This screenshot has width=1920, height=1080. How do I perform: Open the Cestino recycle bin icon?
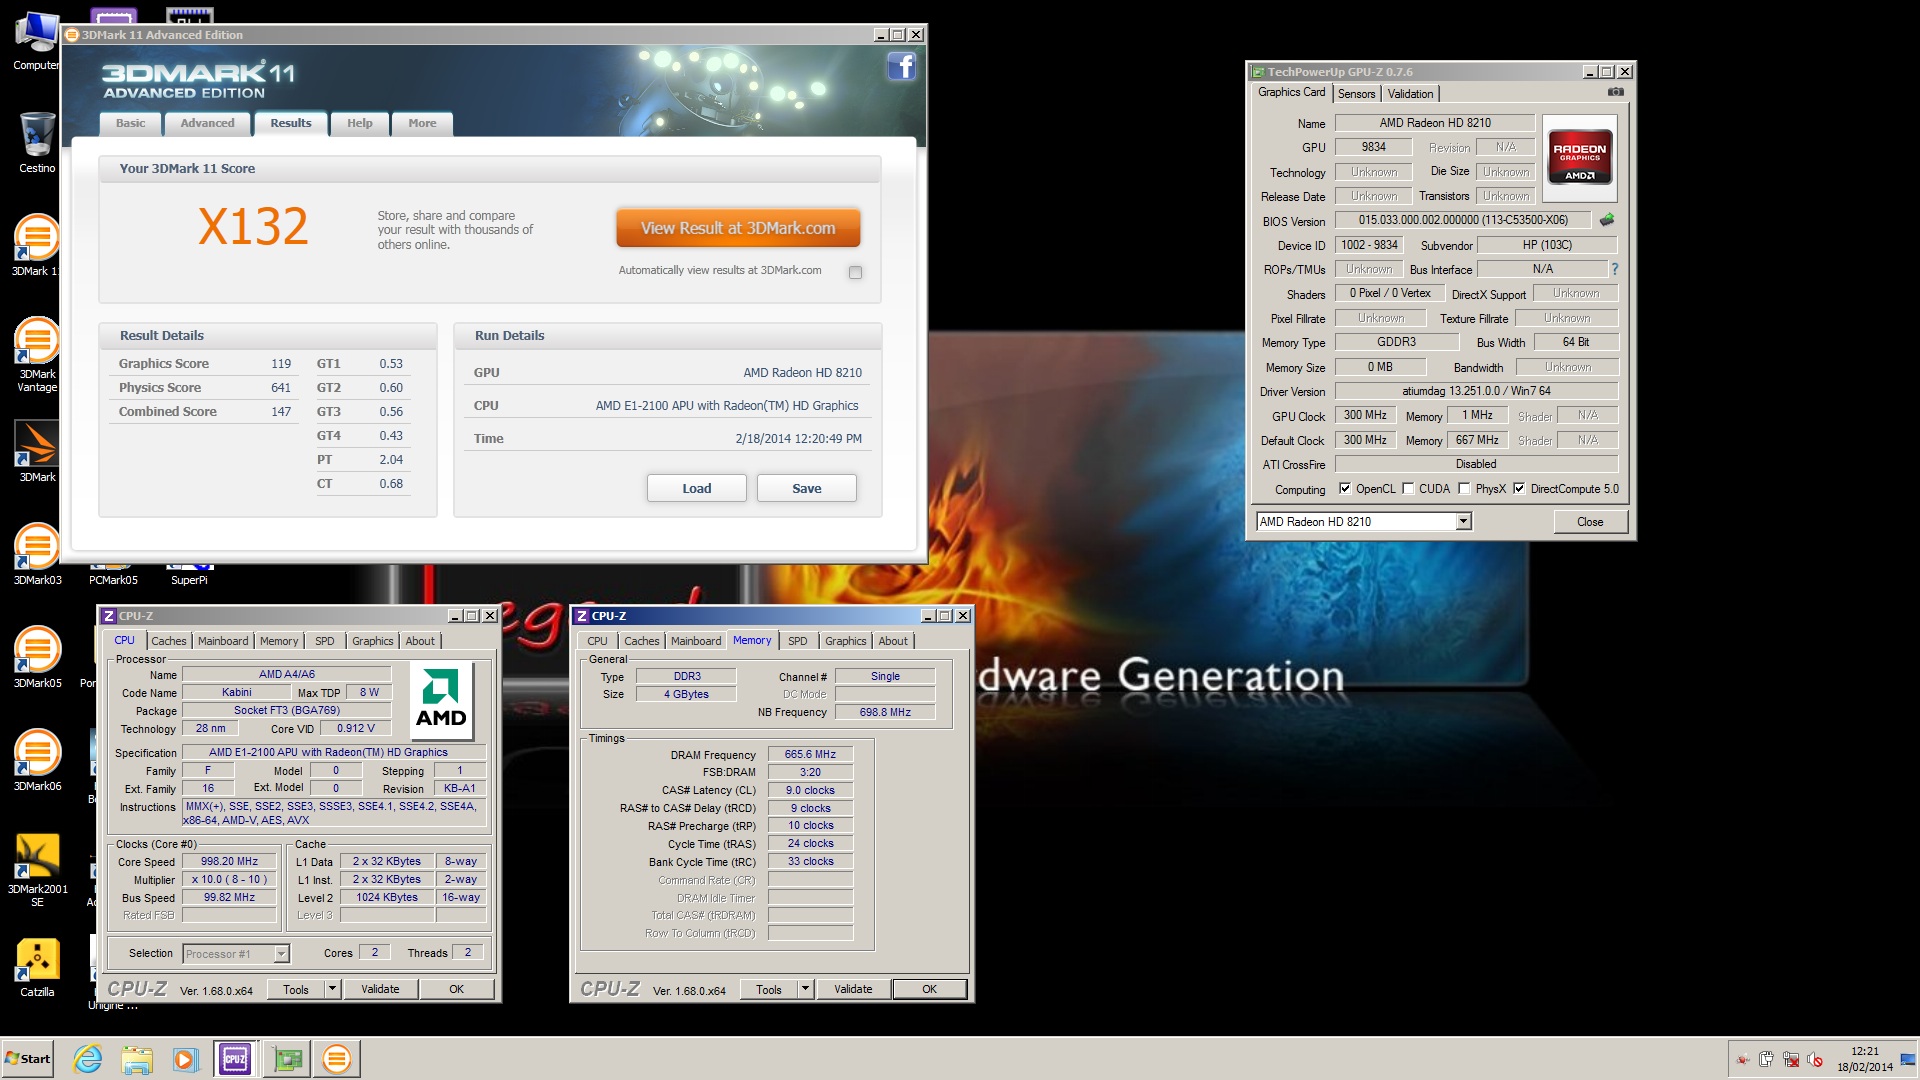click(x=37, y=142)
